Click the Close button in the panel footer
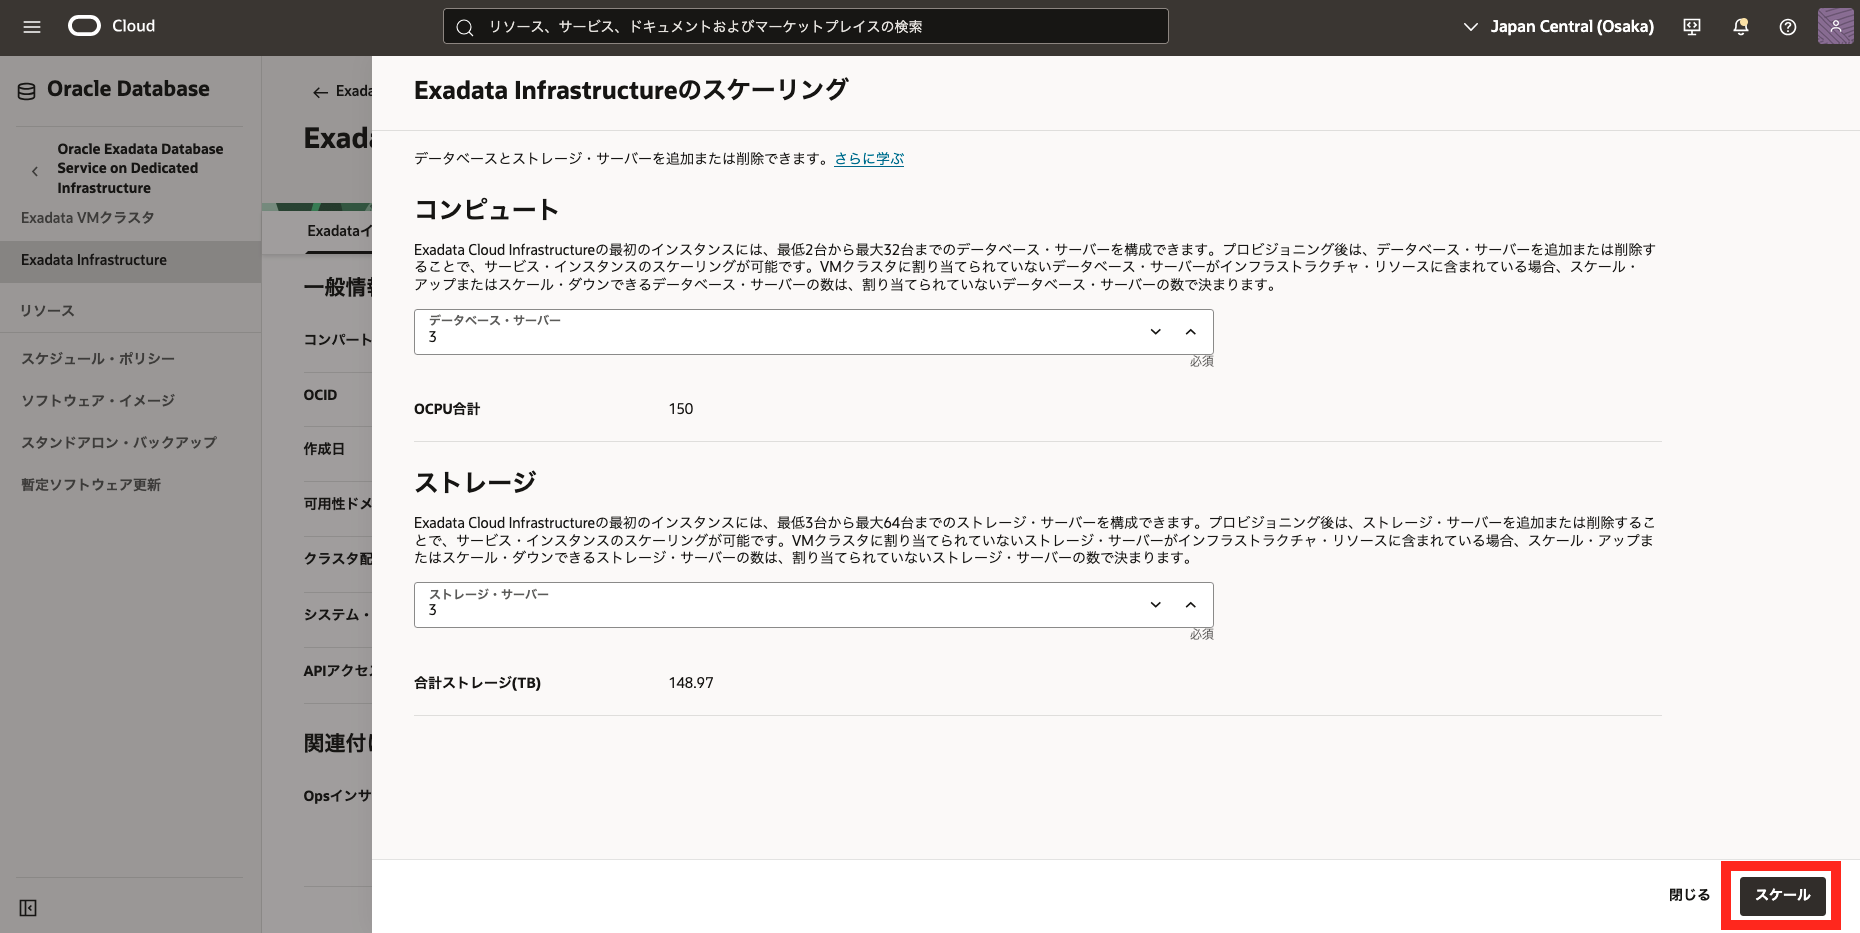Screen dimensions: 1860x933 pos(1689,895)
